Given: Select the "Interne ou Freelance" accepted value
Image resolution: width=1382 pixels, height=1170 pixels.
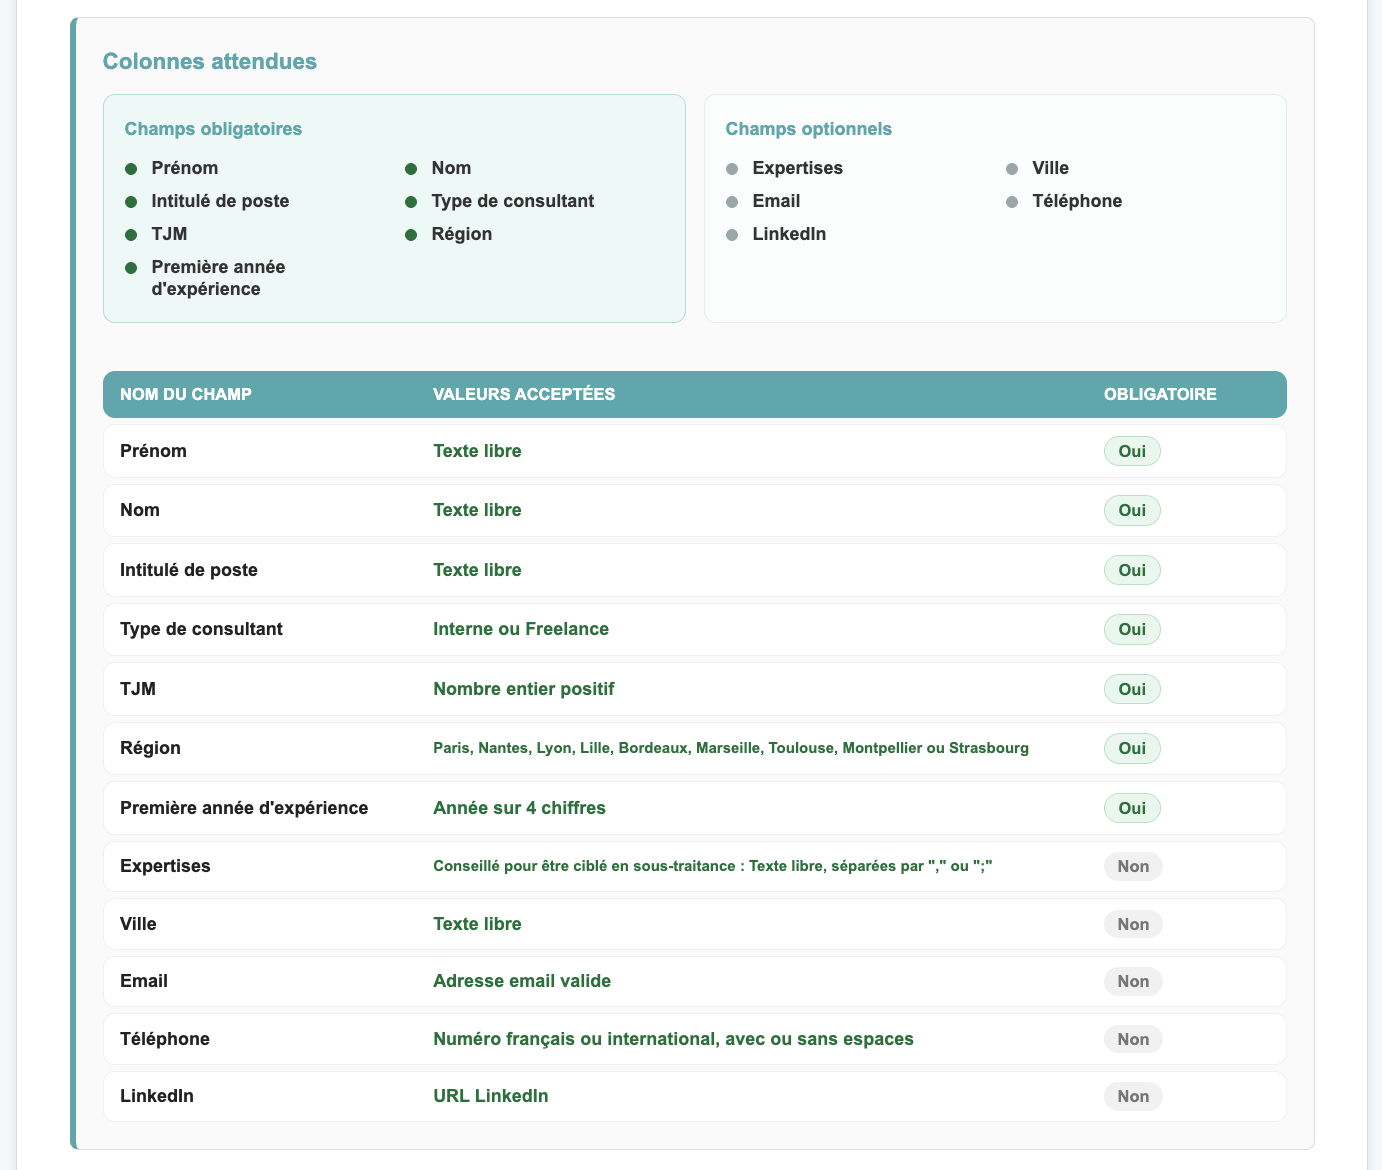Looking at the screenshot, I should pos(521,629).
